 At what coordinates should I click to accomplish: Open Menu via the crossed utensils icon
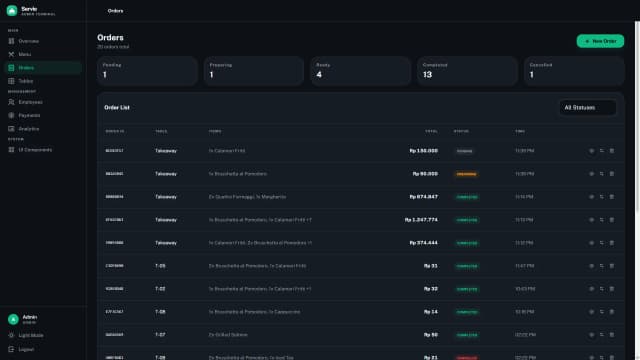pyautogui.click(x=11, y=54)
